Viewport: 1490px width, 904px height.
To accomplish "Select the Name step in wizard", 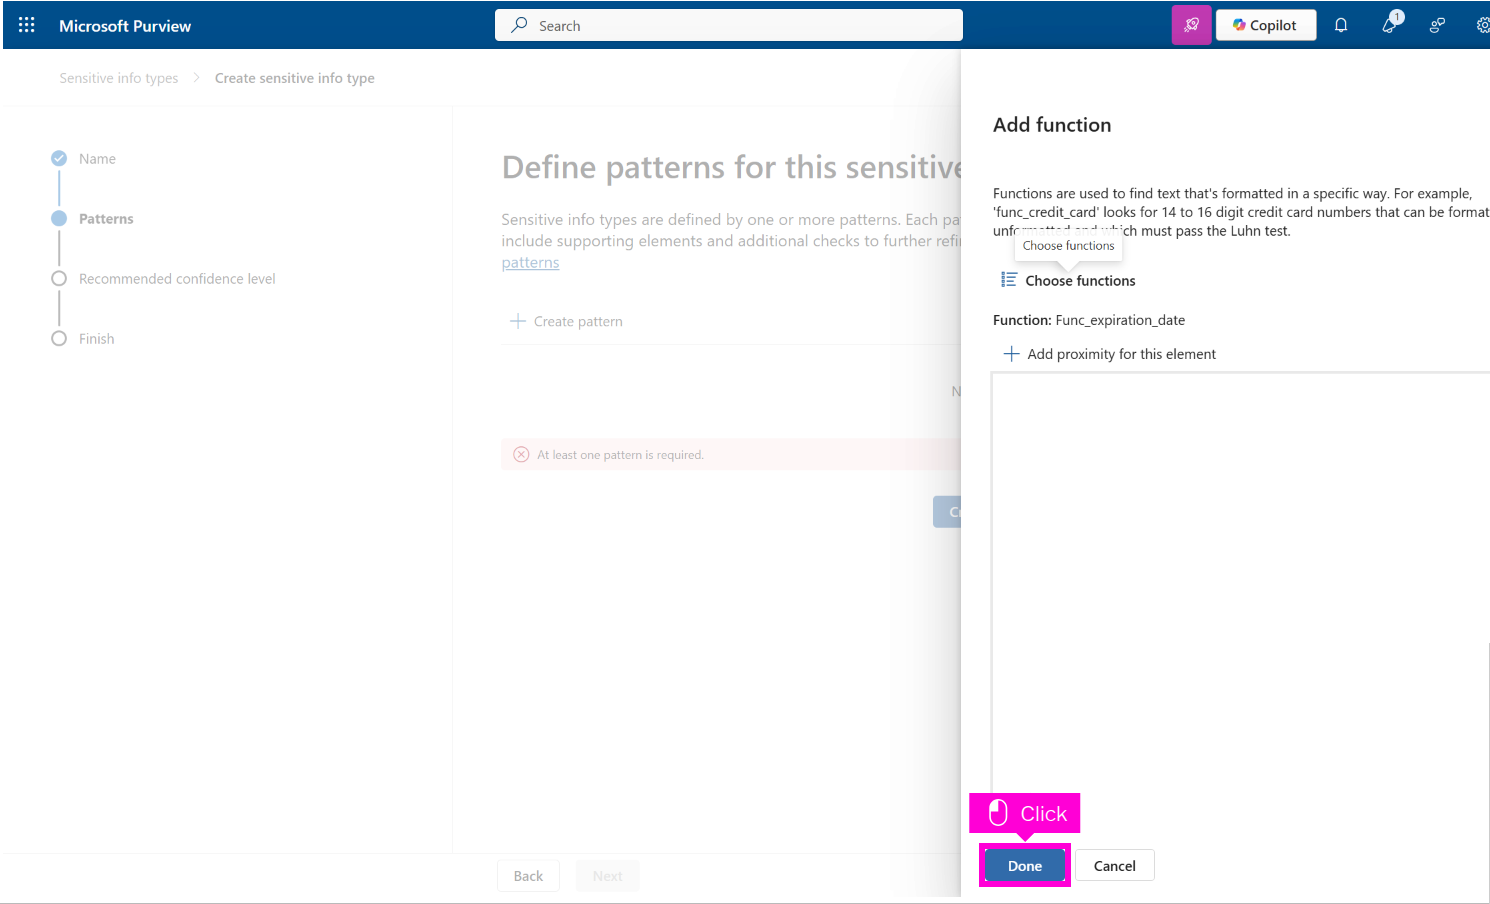I will click(97, 159).
